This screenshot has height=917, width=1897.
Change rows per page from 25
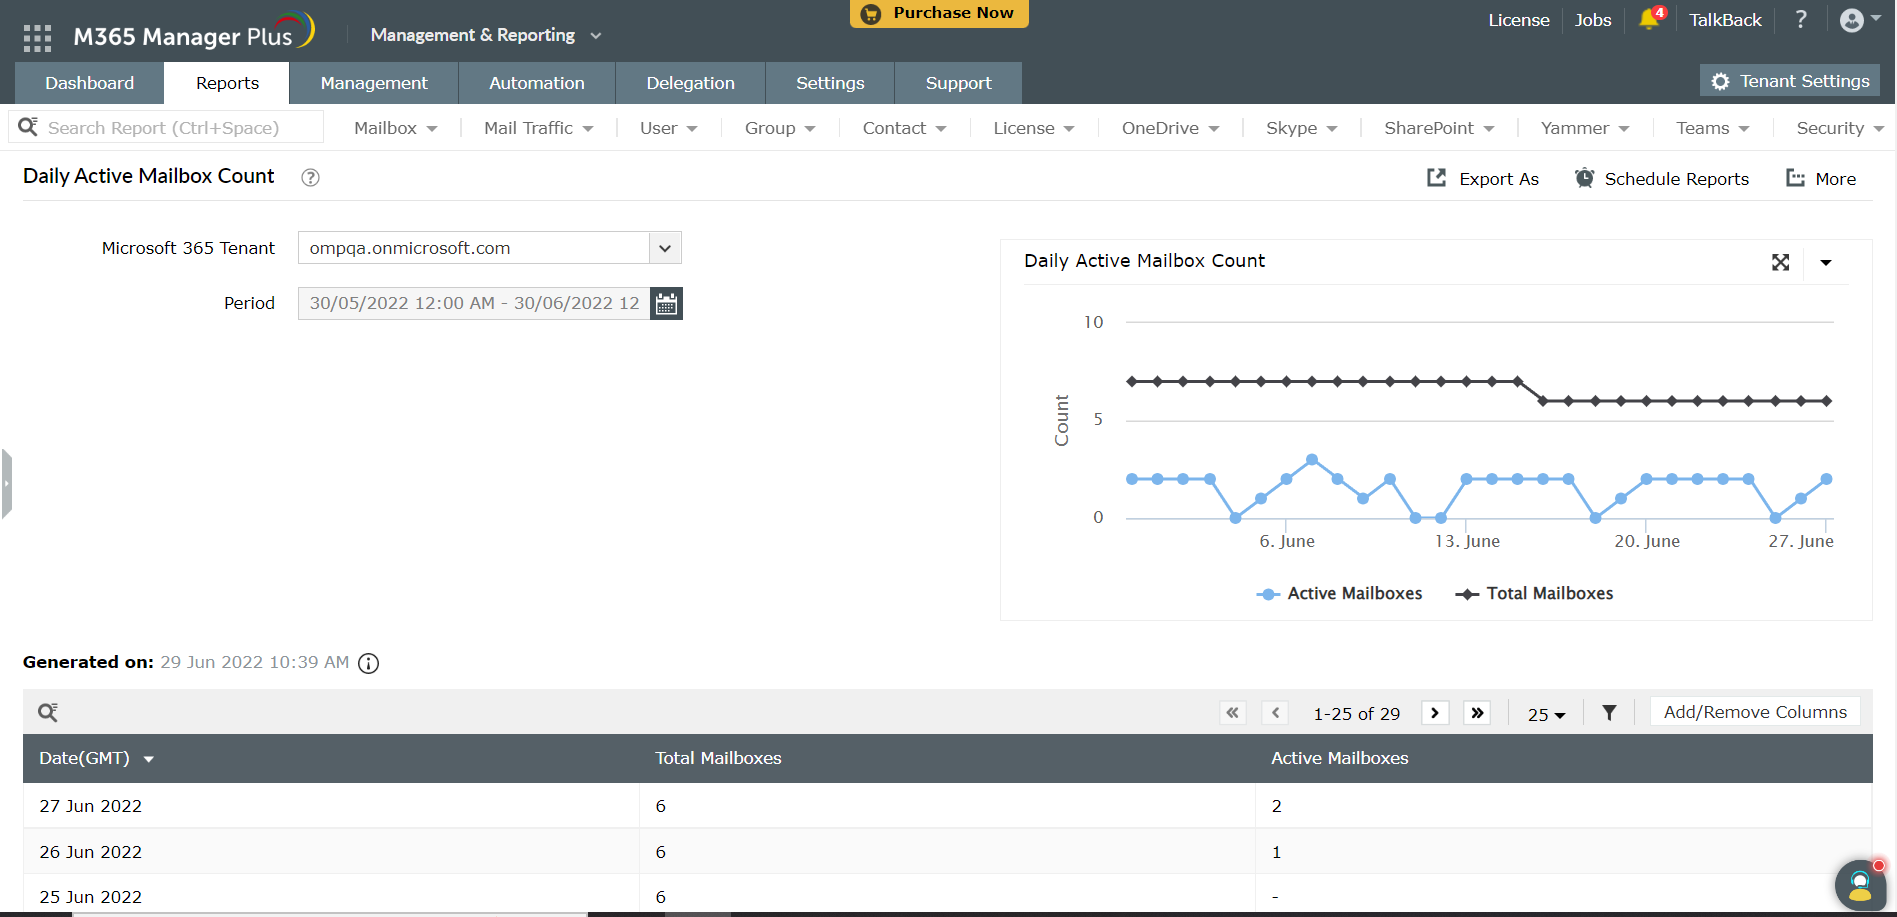click(1546, 714)
